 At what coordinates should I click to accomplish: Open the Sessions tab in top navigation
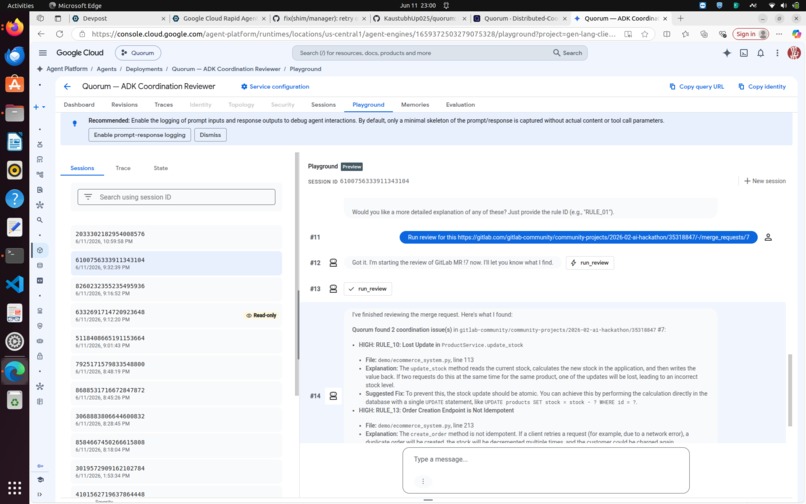[323, 104]
